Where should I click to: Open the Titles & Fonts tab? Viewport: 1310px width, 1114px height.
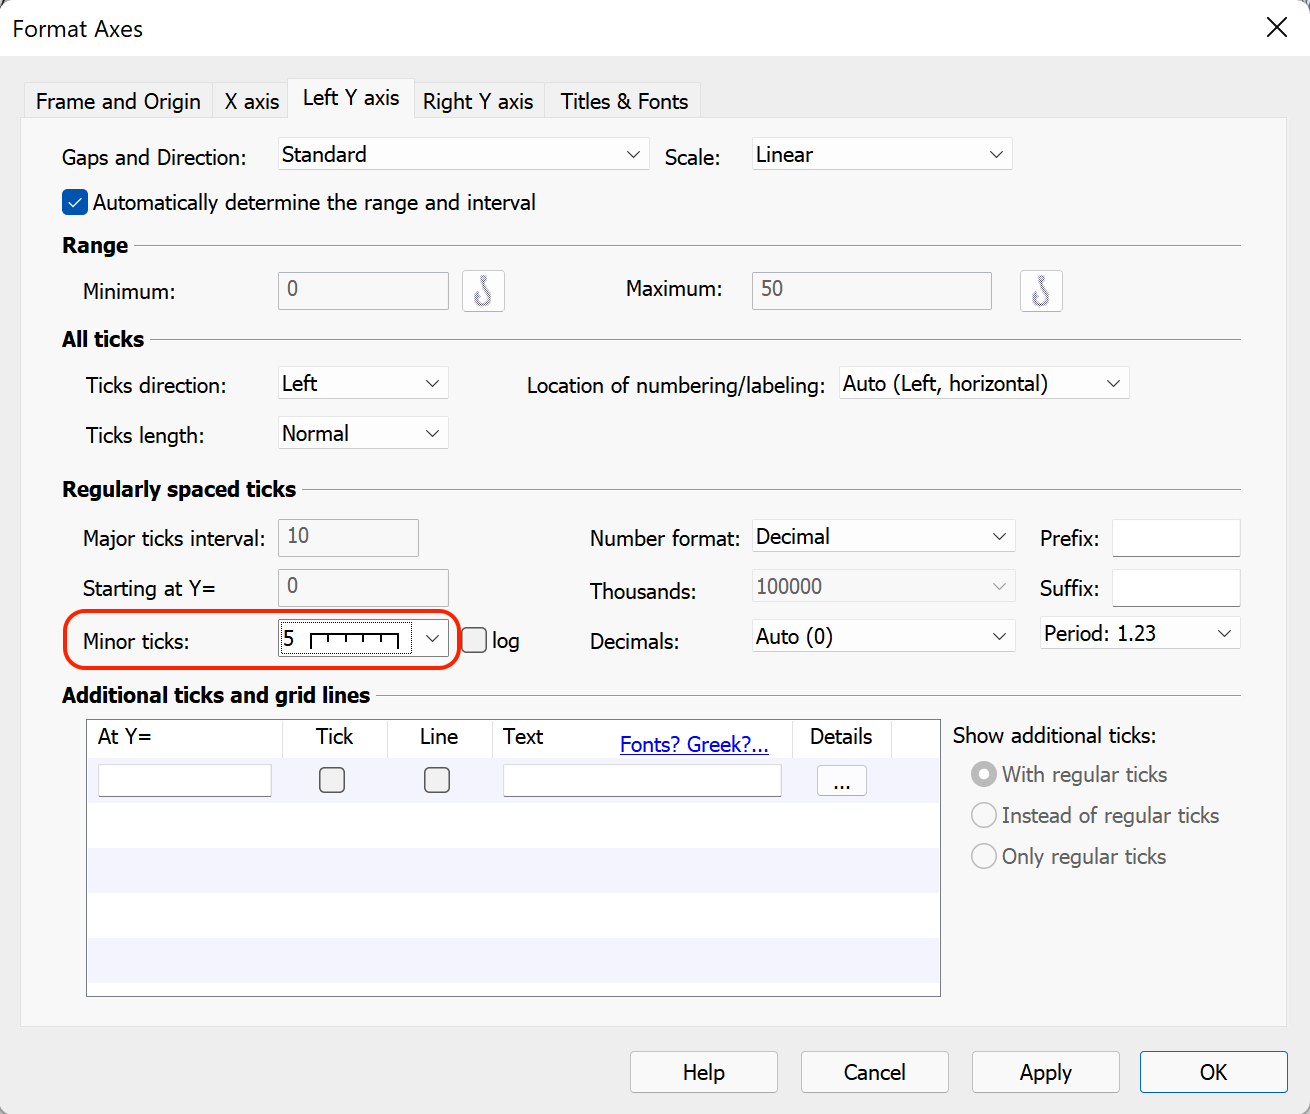click(x=624, y=102)
